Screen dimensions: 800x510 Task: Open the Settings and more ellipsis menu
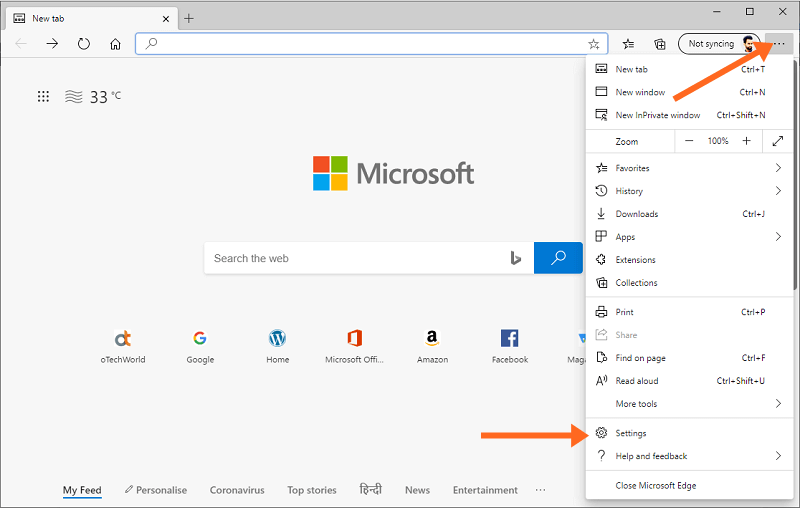779,44
